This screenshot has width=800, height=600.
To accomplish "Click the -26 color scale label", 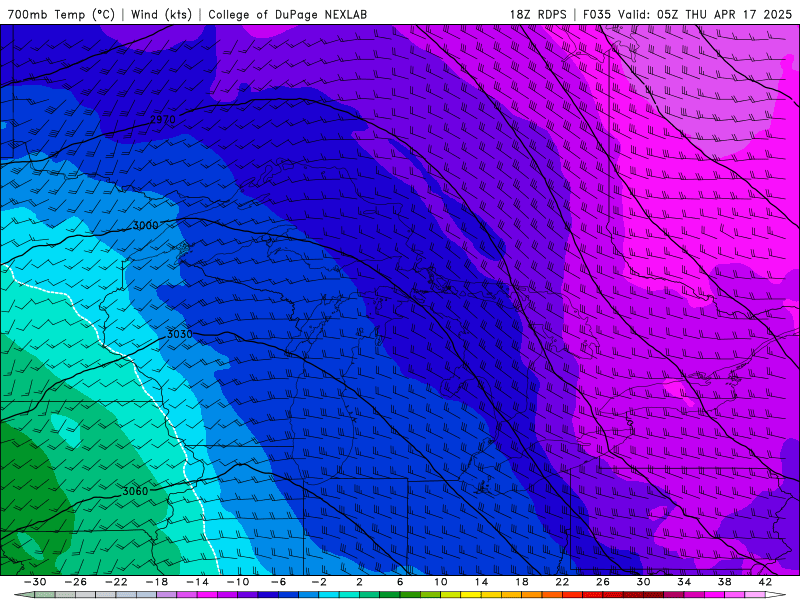I will 76,582.
